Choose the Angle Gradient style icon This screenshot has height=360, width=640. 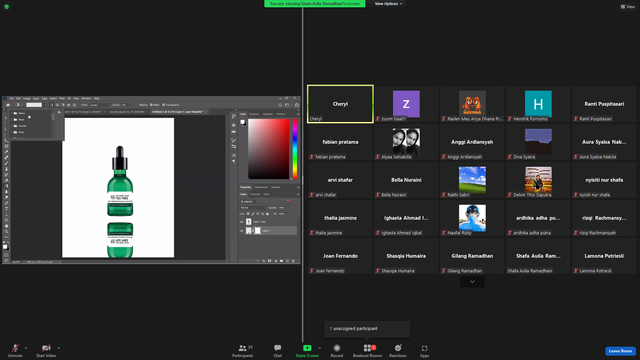pyautogui.click(x=63, y=105)
